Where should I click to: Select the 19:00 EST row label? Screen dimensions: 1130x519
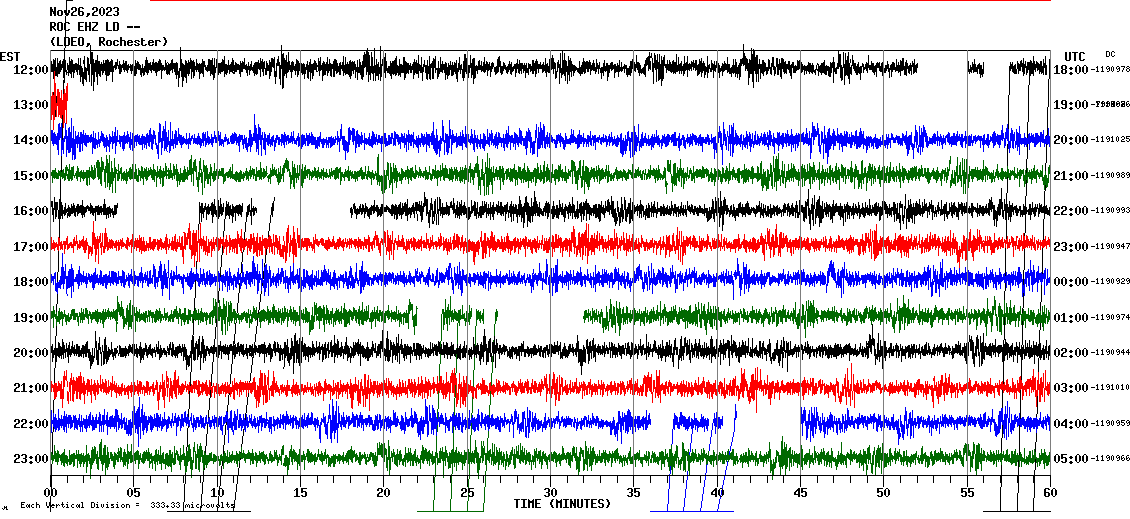point(31,318)
